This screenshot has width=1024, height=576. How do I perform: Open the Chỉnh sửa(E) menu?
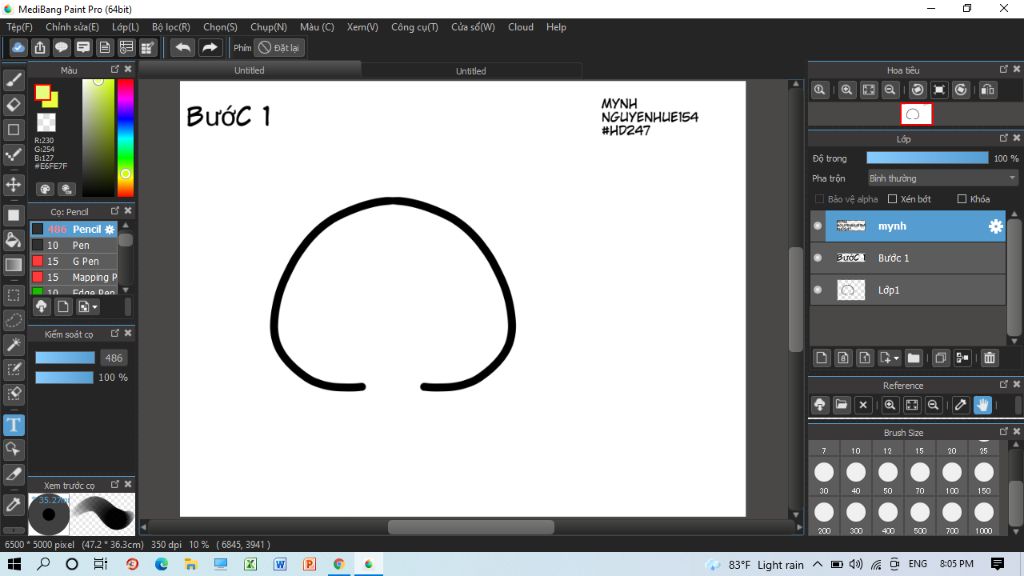point(72,27)
